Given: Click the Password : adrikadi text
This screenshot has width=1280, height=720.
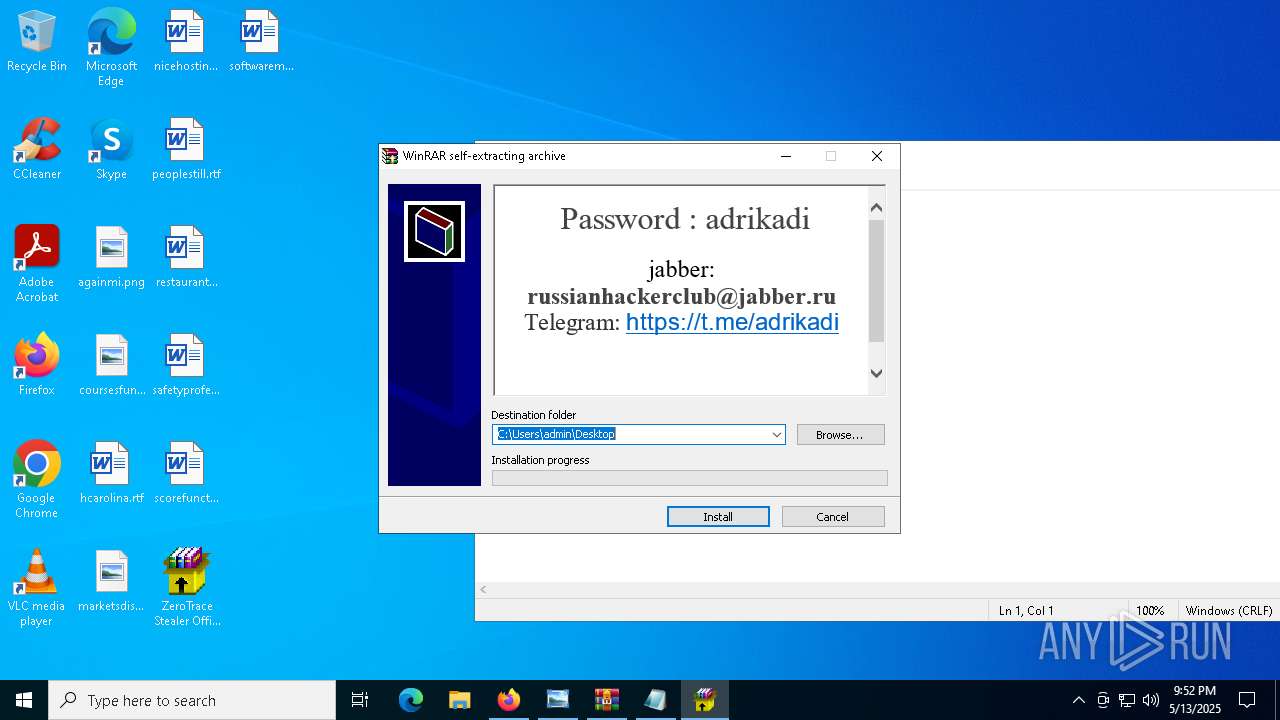Looking at the screenshot, I should (x=685, y=219).
